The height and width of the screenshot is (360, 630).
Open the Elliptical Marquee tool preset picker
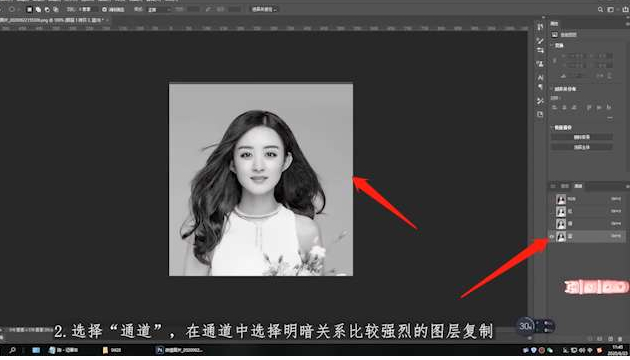coord(13,9)
